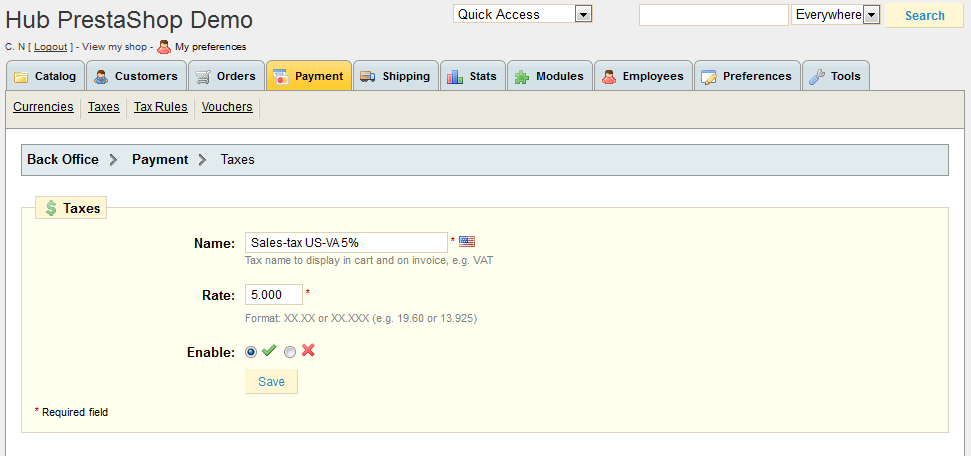Open the Everywhere search scope dropdown
The height and width of the screenshot is (456, 971).
[x=870, y=15]
